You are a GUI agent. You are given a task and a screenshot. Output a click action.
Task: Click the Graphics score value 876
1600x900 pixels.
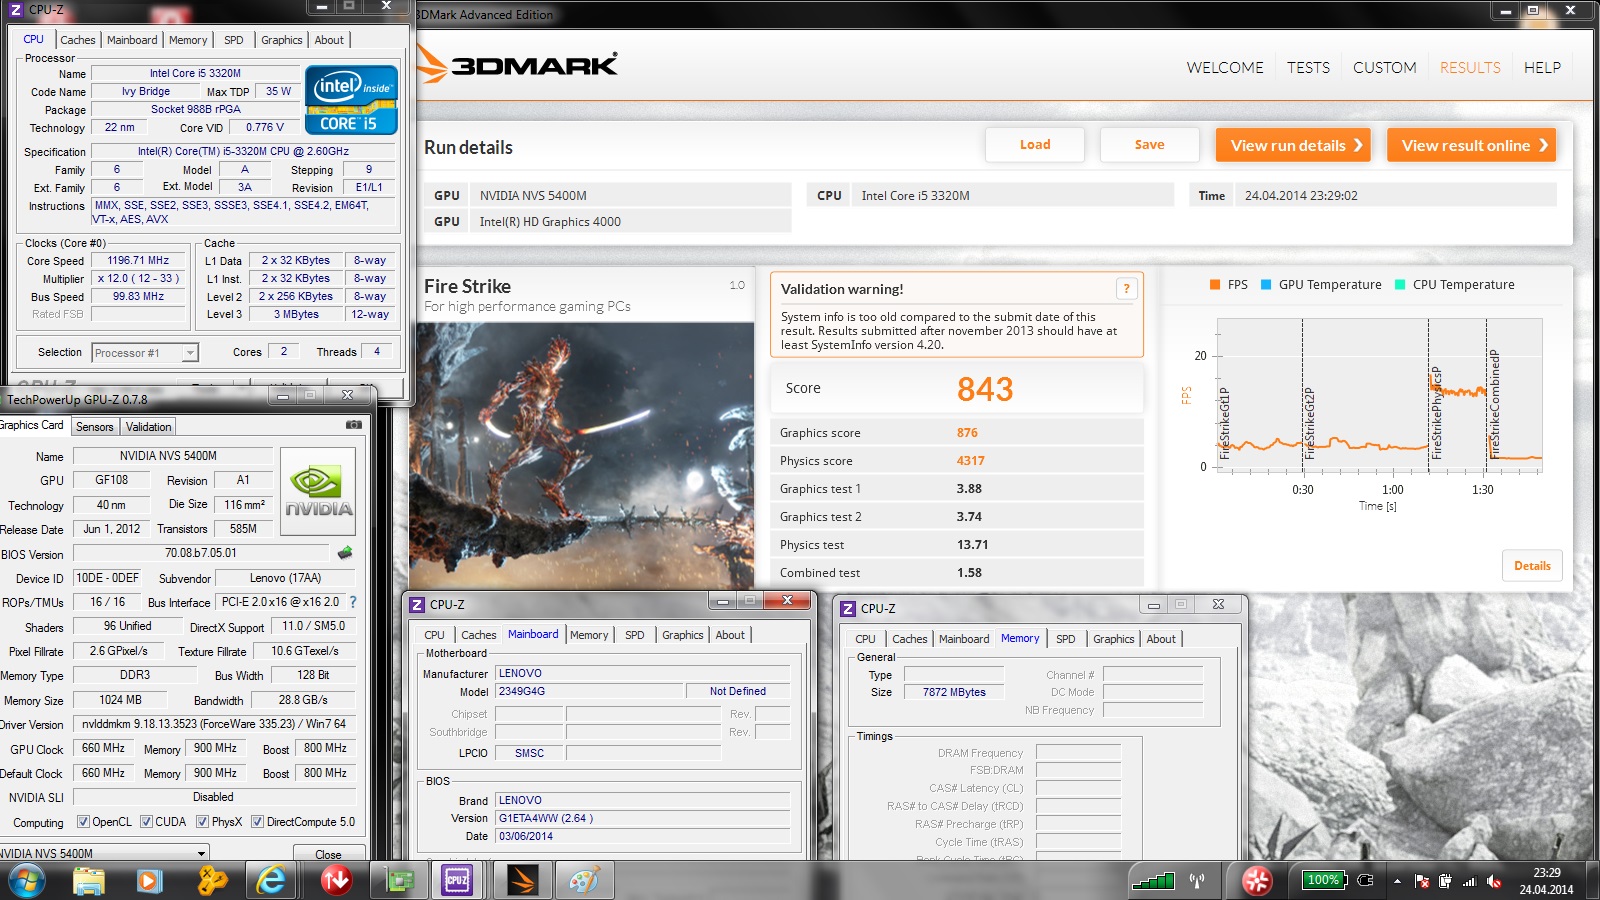point(967,433)
